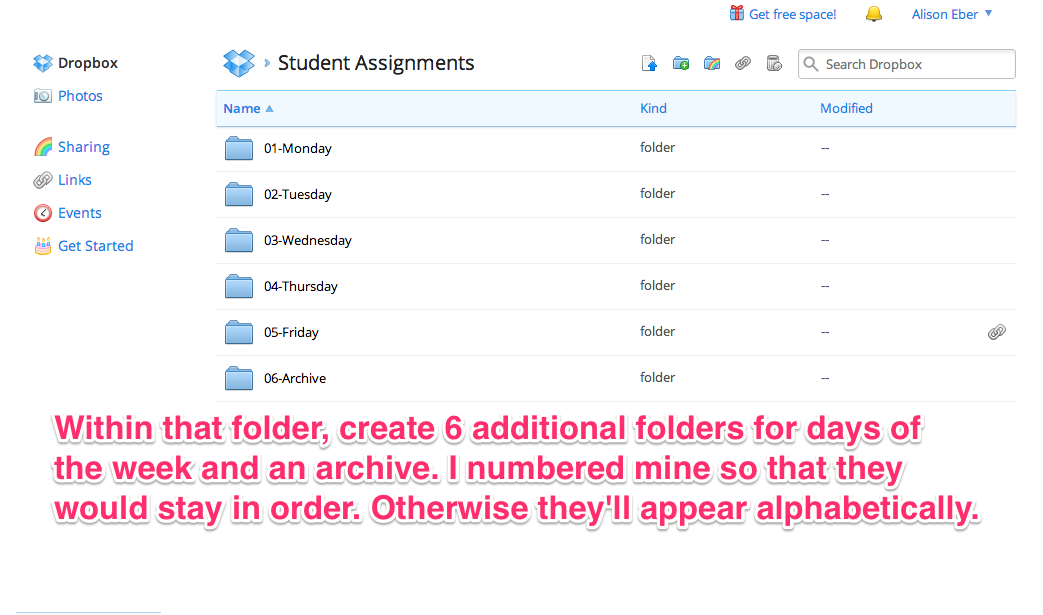
Task: Select the New folder icon
Action: 681,63
